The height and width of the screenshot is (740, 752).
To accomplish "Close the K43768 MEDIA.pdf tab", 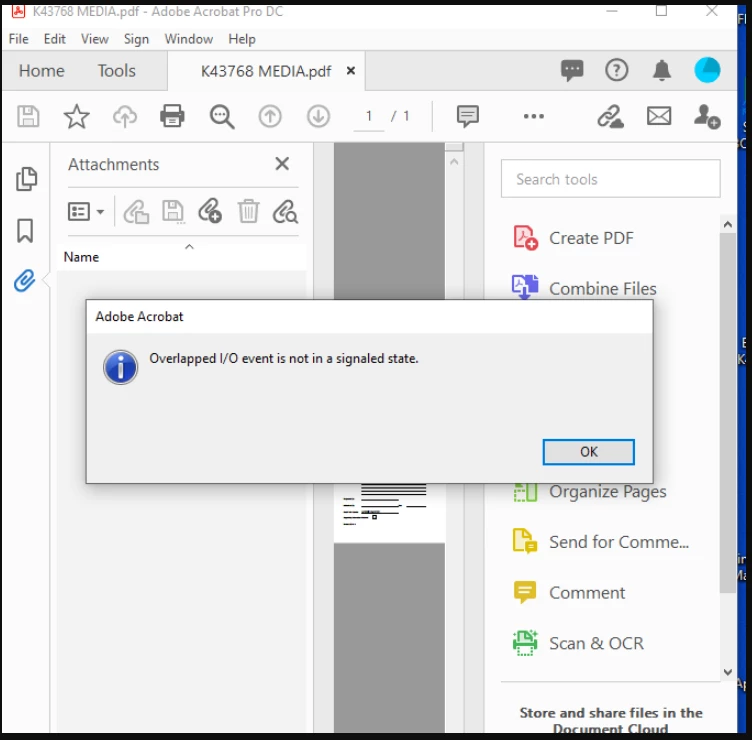I will pos(351,70).
